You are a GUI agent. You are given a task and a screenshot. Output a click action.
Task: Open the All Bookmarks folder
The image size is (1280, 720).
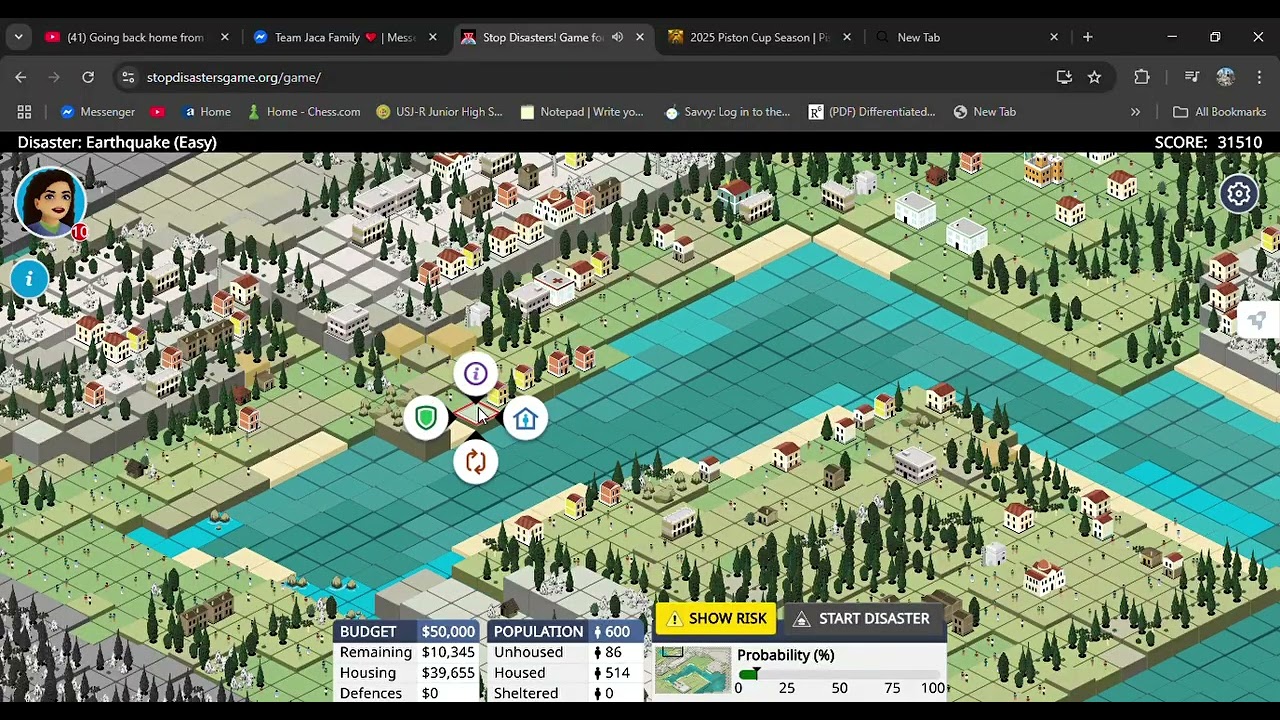coord(1219,112)
